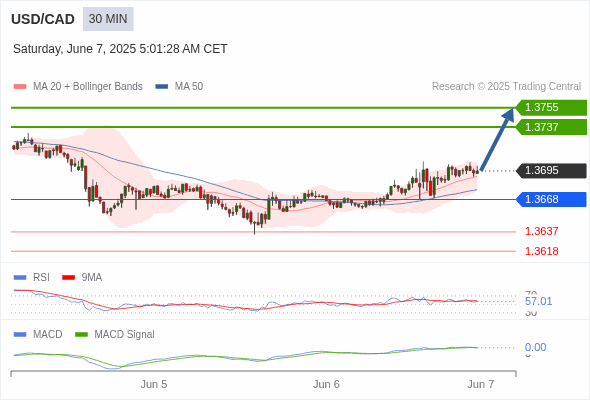The width and height of the screenshot is (590, 400).
Task: Click the red 1.3618 support label
Action: (x=541, y=251)
